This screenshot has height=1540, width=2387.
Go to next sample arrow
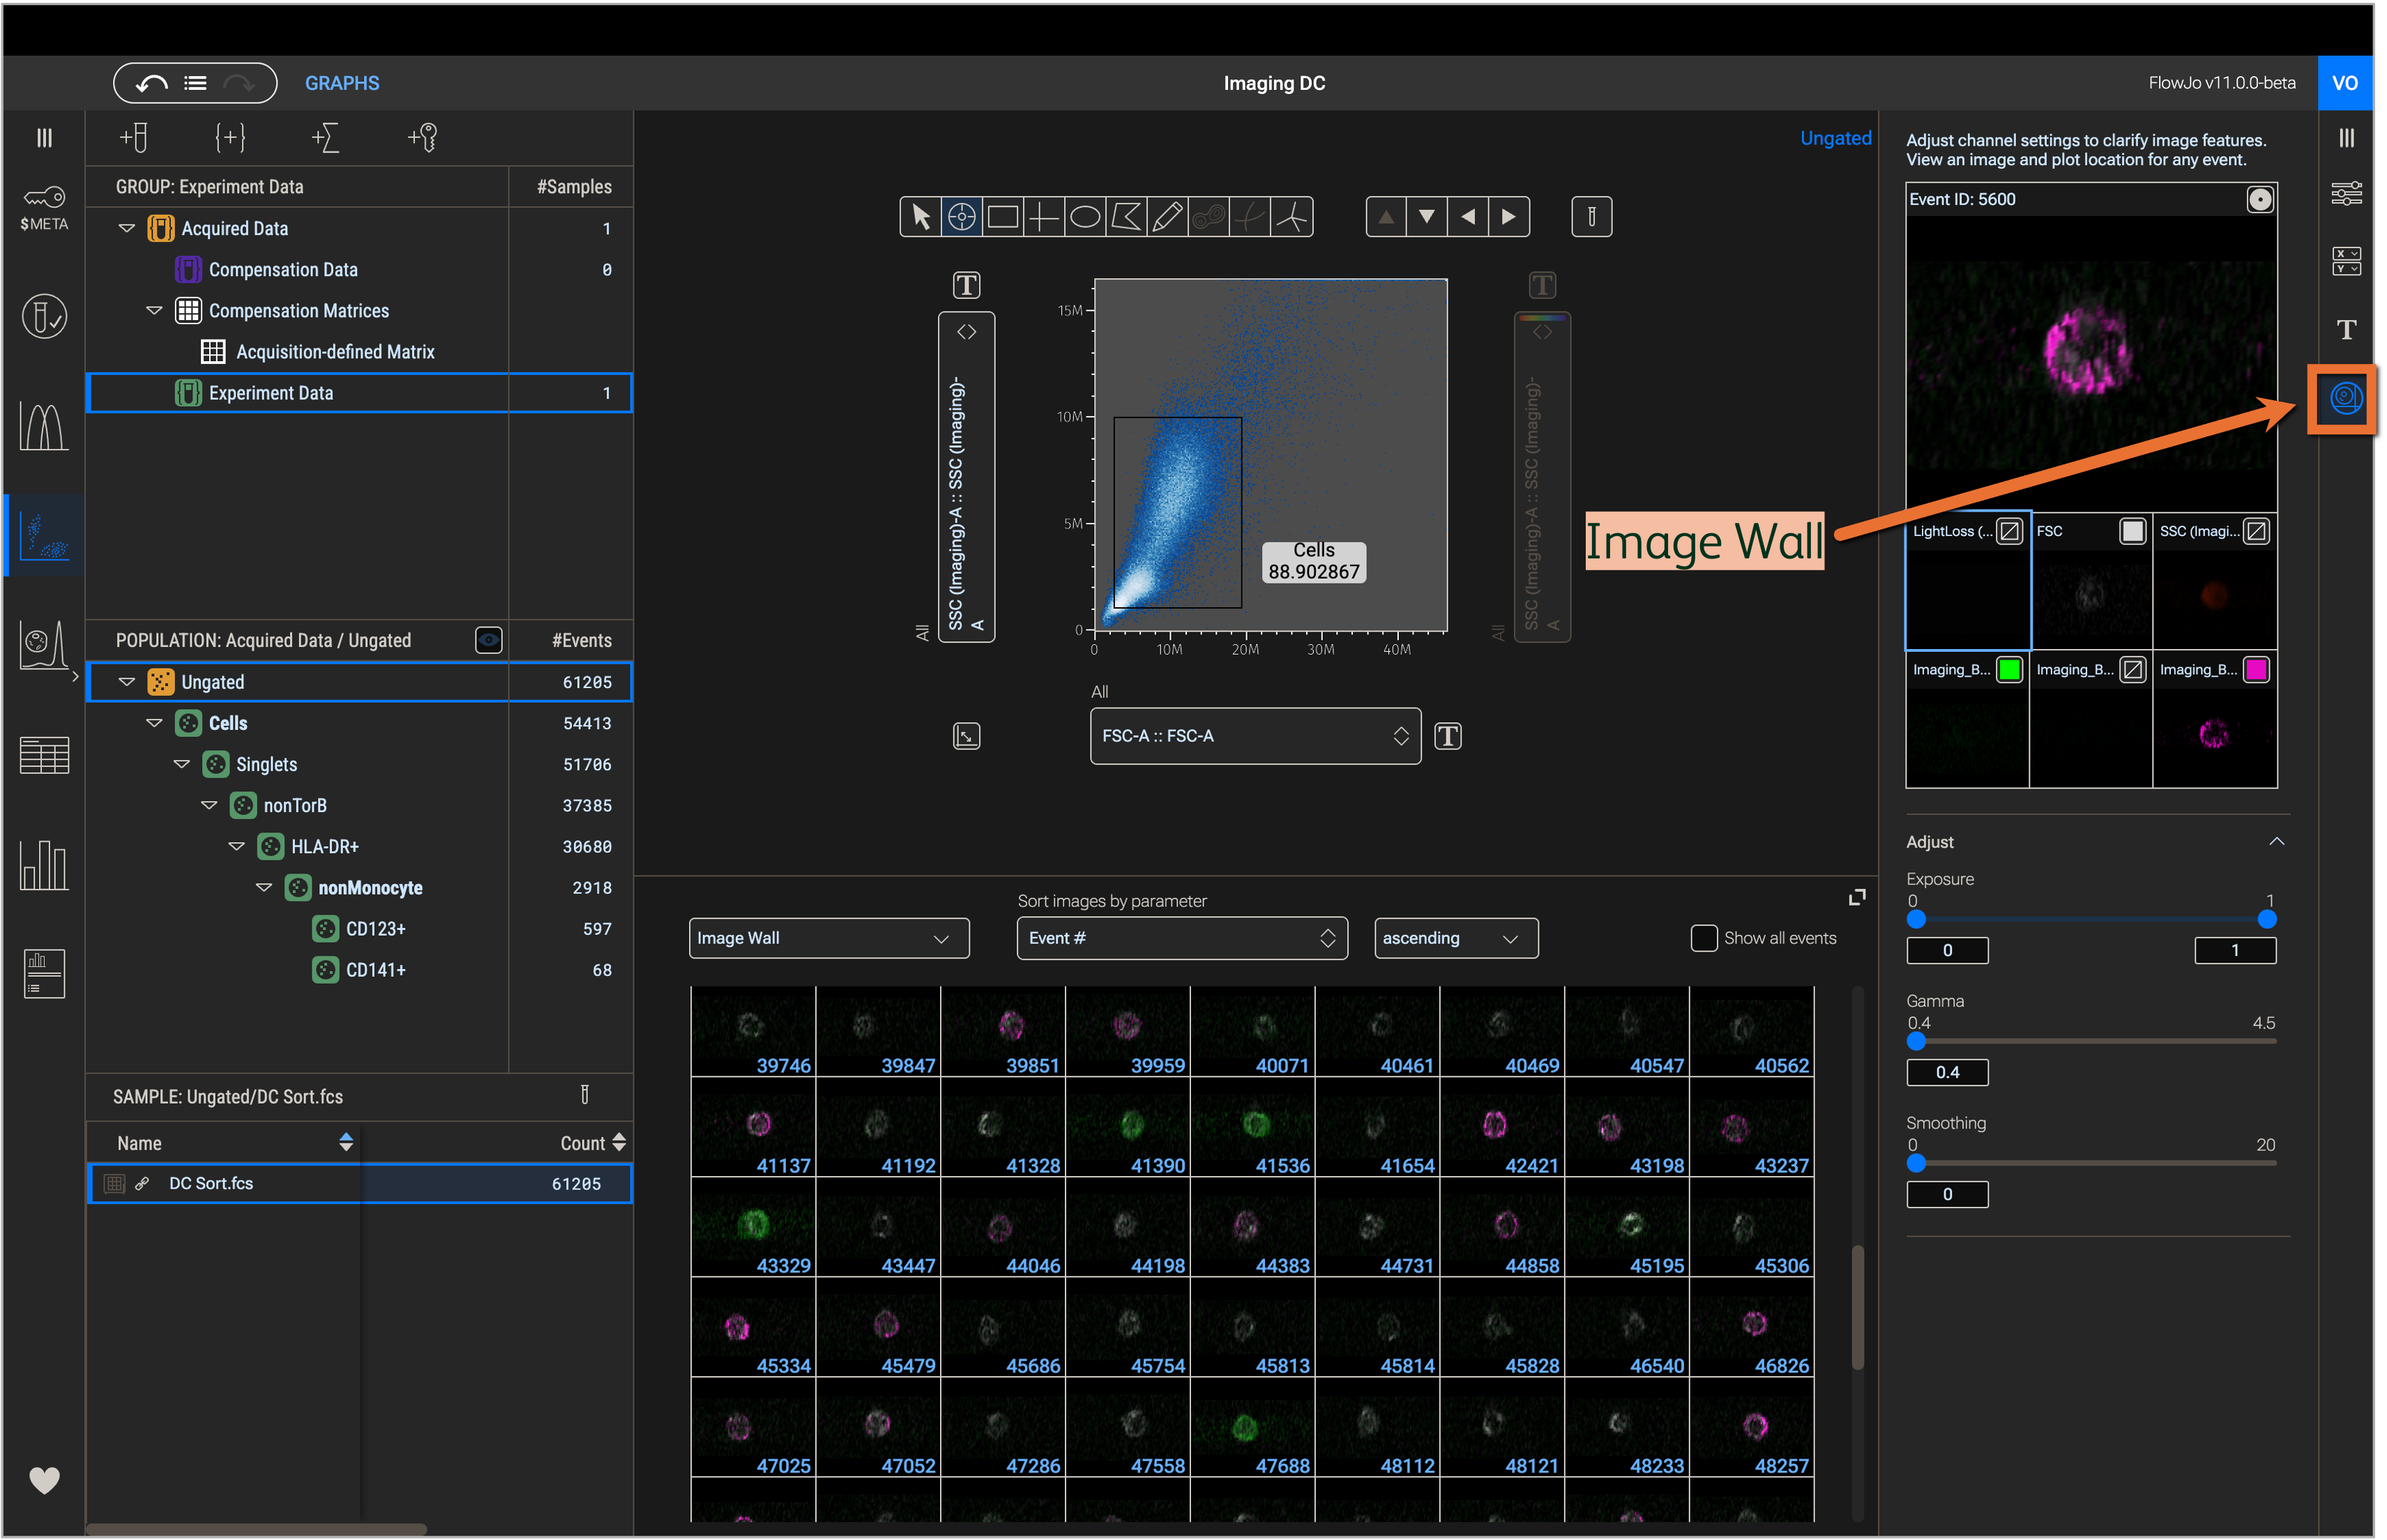pos(1509,217)
